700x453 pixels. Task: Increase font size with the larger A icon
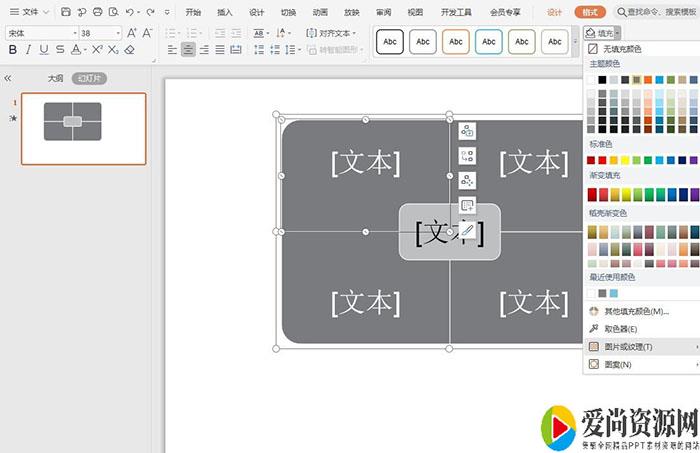pyautogui.click(x=132, y=33)
